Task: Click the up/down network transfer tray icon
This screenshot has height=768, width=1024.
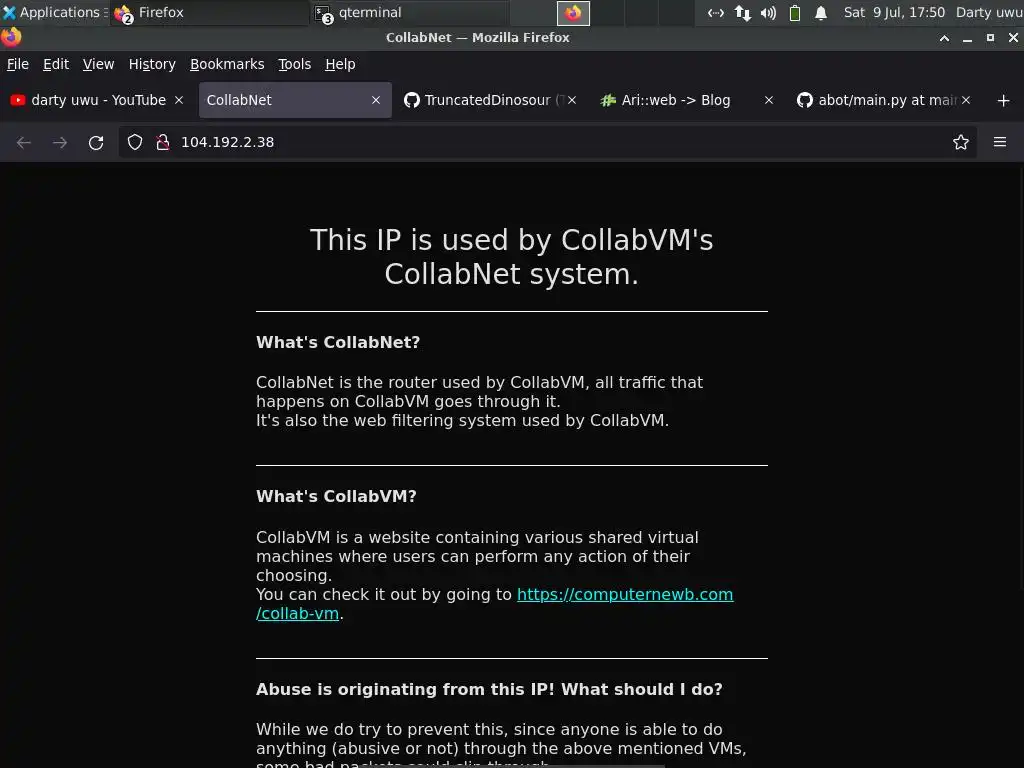Action: tap(743, 12)
